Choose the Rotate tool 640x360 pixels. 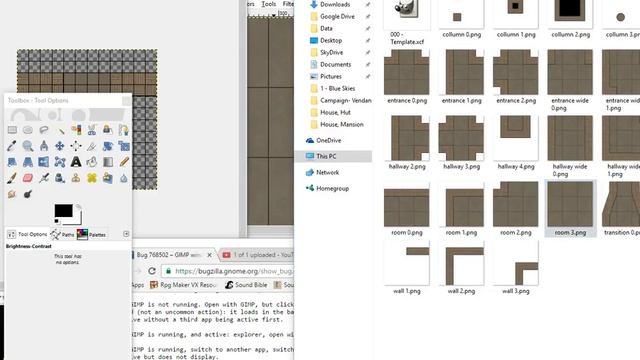[x=108, y=146]
